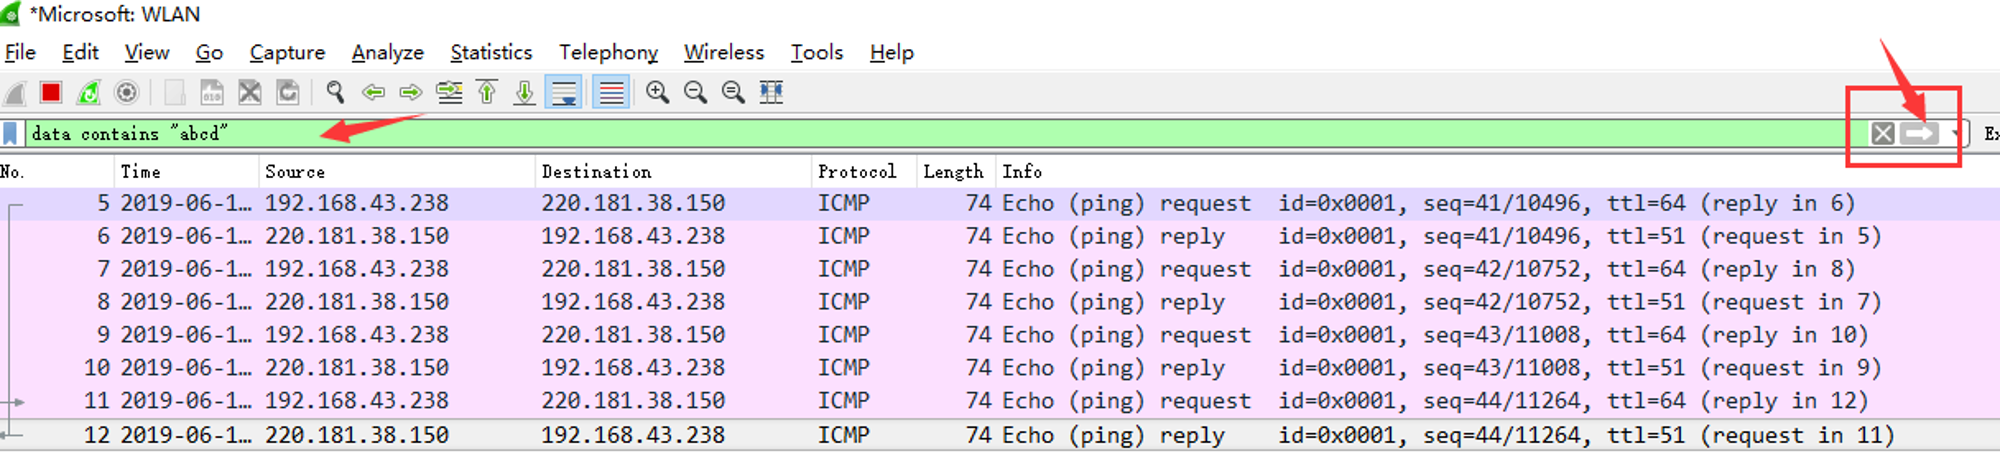
Task: Toggle packet colorization rules button
Action: pos(611,93)
